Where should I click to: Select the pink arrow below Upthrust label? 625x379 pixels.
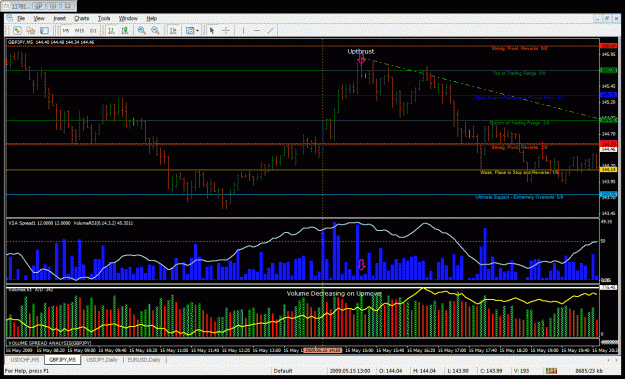(x=361, y=59)
